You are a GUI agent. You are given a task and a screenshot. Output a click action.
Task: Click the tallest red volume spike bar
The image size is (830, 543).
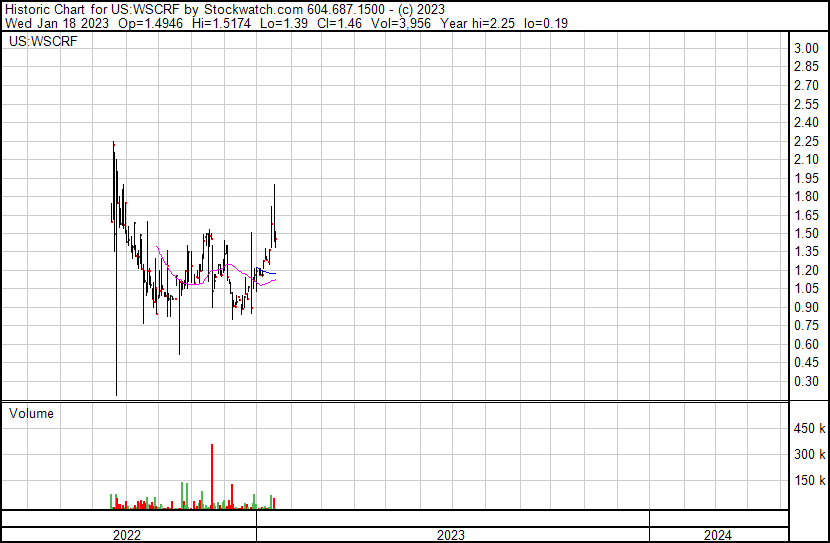212,476
